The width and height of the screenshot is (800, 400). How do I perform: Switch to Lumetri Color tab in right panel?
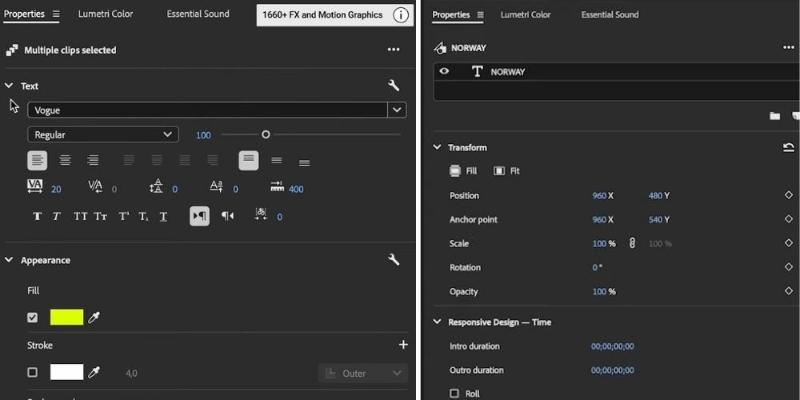pos(525,15)
